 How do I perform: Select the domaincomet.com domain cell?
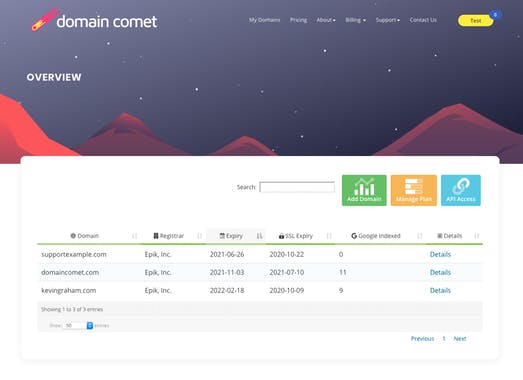coord(70,273)
